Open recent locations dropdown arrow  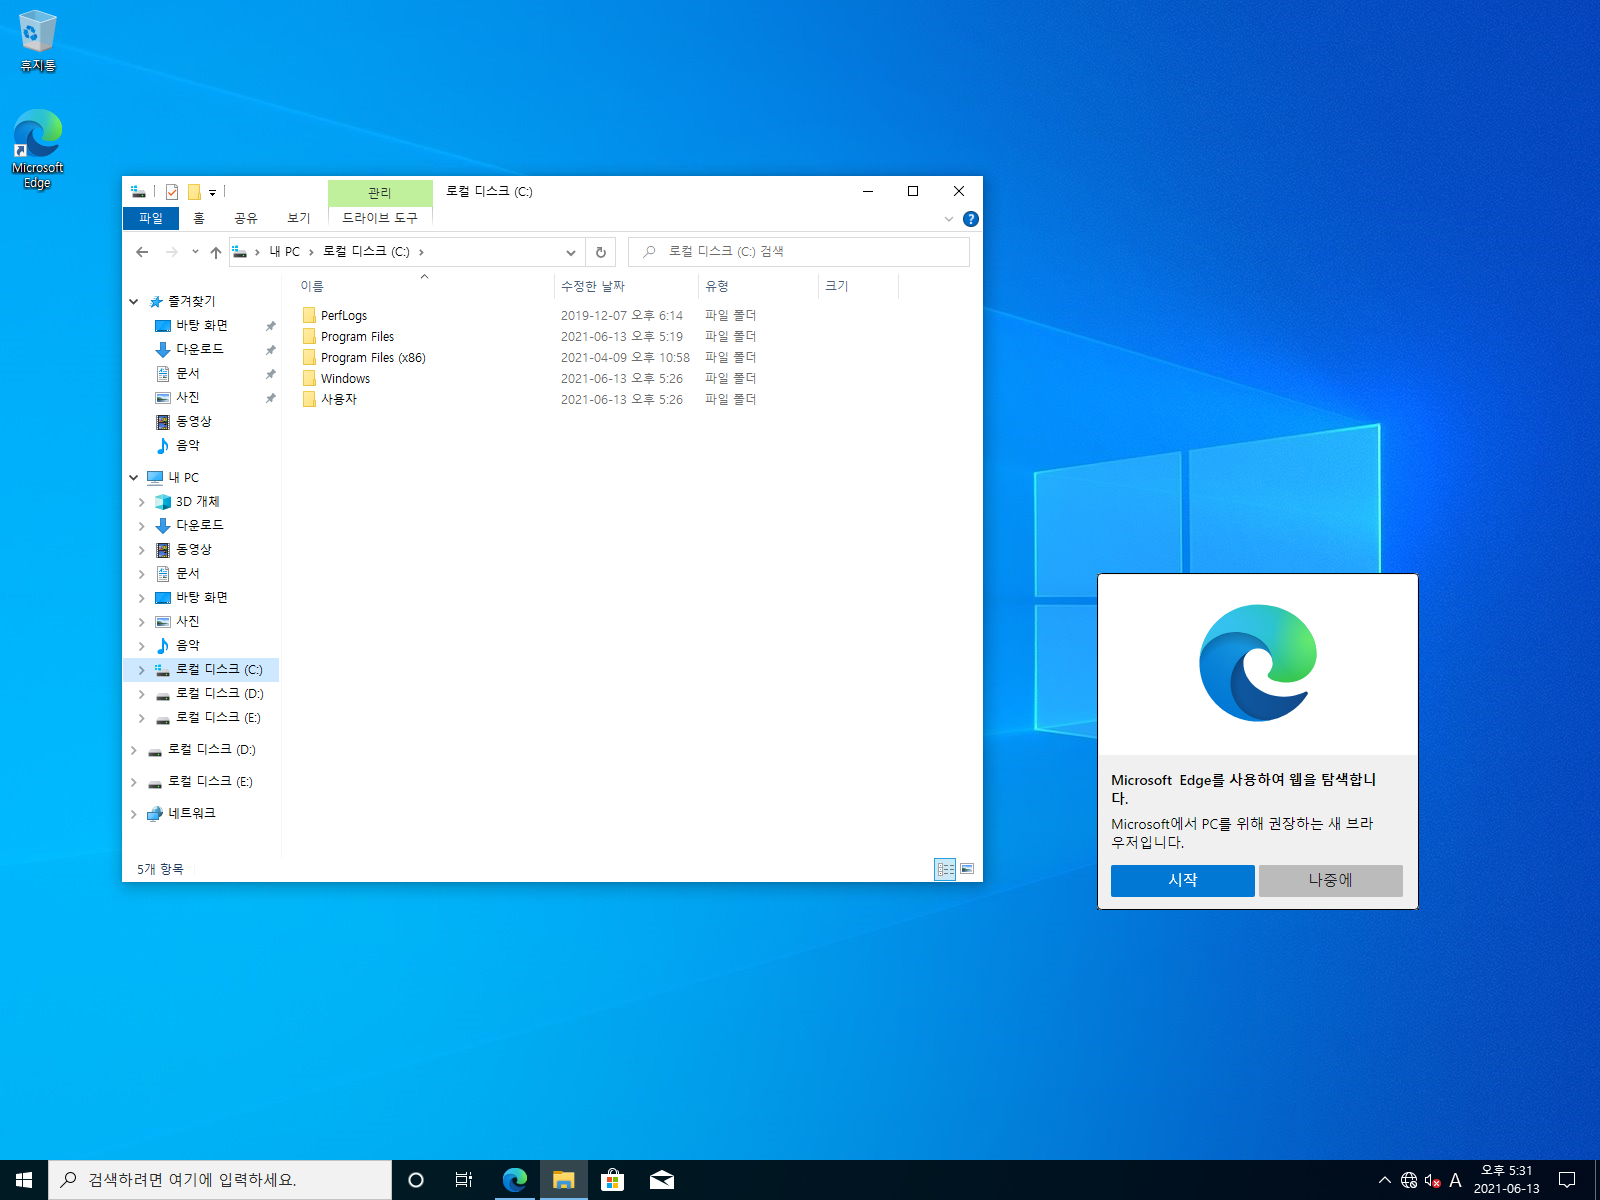point(195,252)
